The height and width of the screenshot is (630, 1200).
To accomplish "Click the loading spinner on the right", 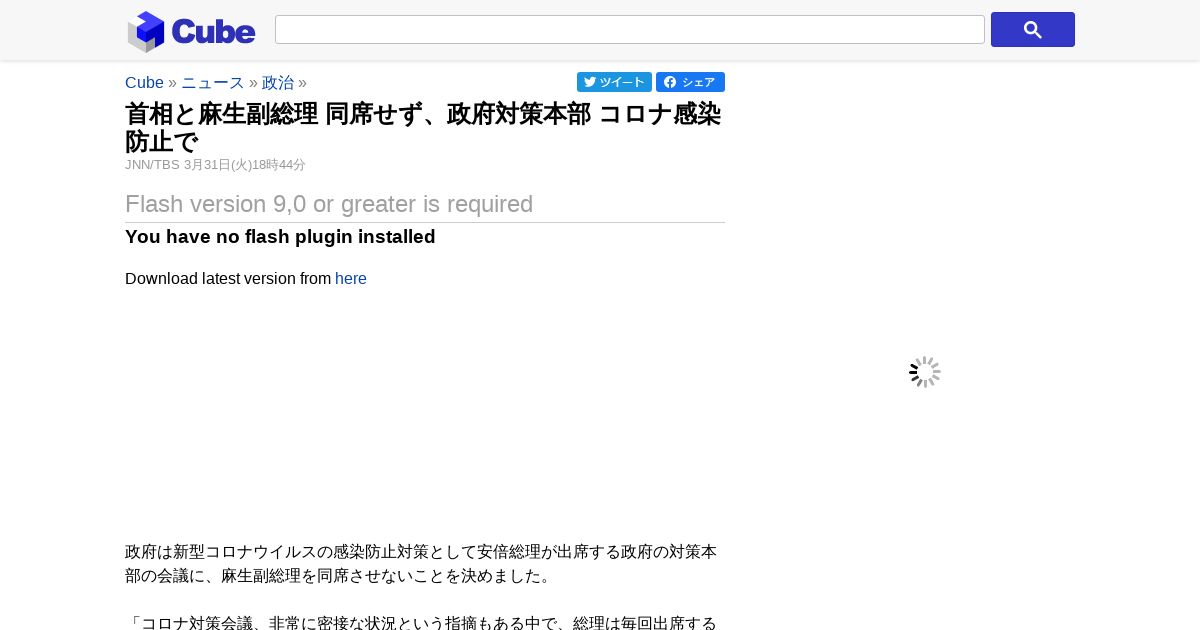I will click(925, 372).
